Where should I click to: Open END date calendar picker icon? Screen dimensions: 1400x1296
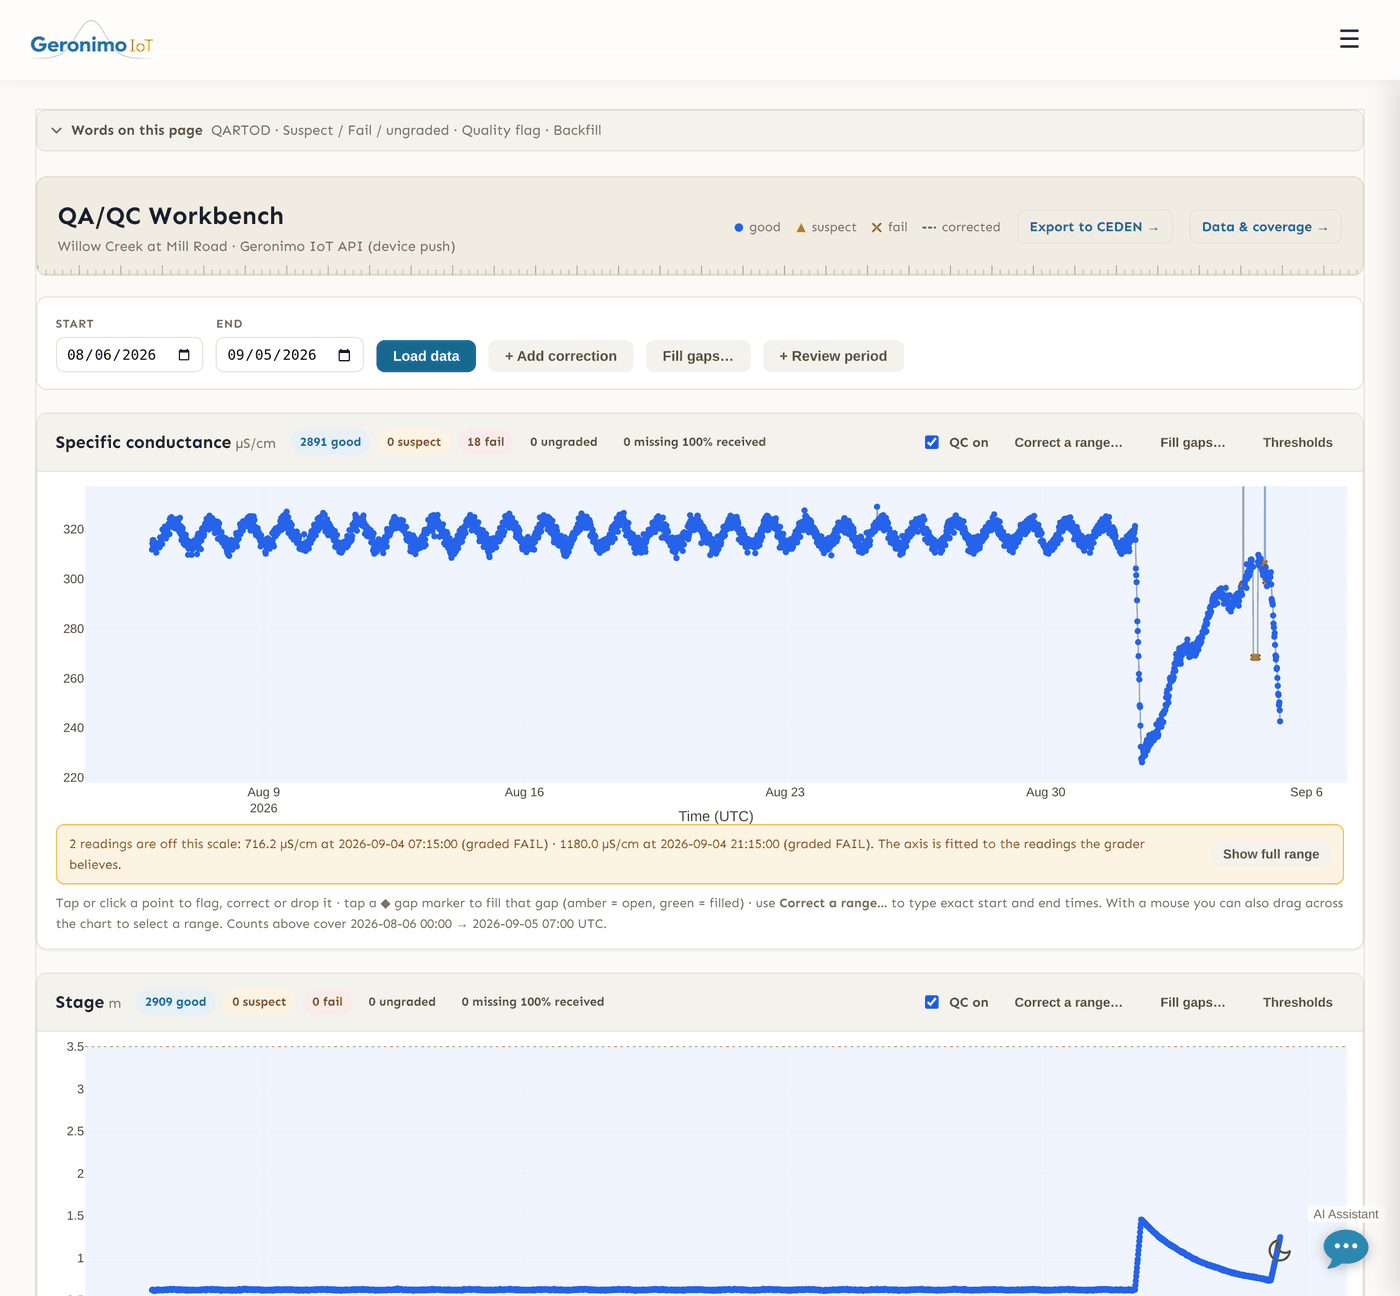344,355
